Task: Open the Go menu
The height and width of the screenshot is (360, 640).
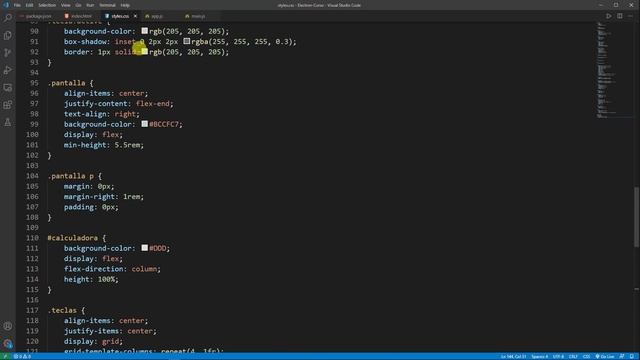Action: pos(78,5)
